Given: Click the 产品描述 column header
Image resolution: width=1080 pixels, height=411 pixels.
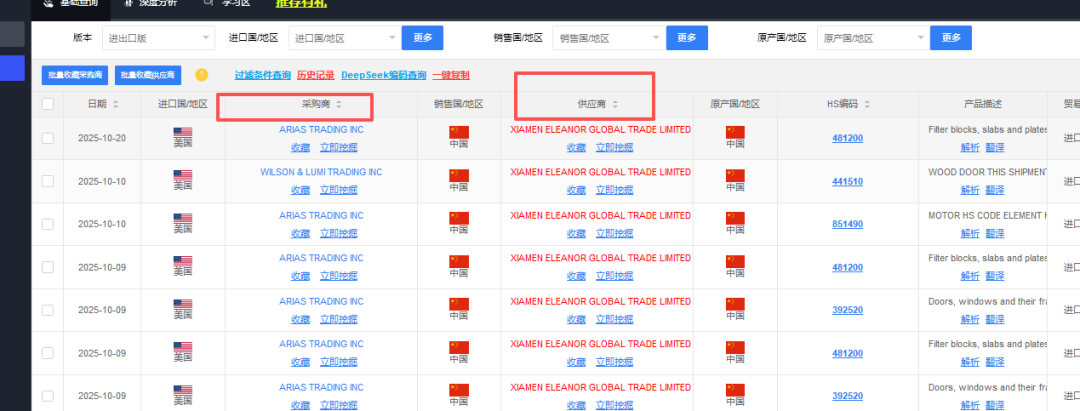Looking at the screenshot, I should coord(983,105).
